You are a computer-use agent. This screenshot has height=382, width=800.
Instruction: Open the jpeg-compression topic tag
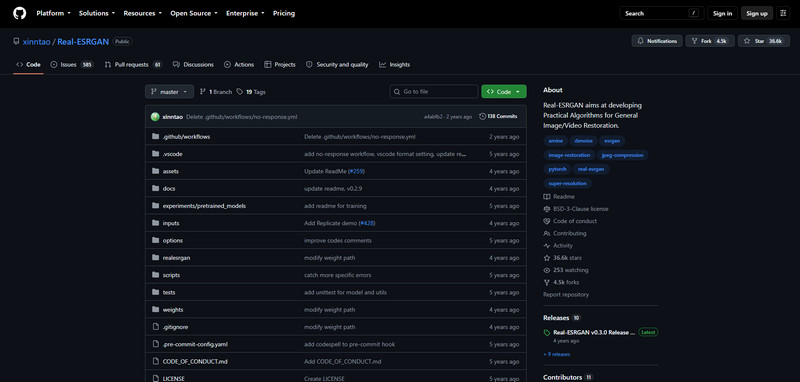(x=622, y=155)
